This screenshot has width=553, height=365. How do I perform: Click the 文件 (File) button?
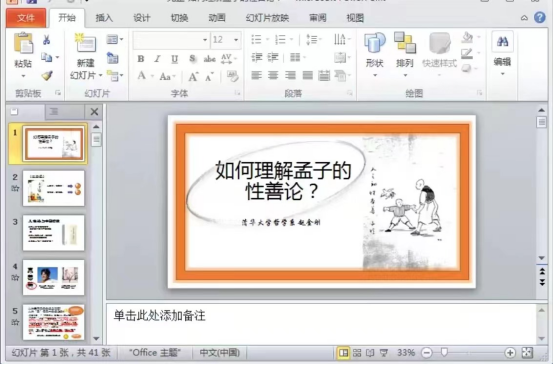(26, 18)
